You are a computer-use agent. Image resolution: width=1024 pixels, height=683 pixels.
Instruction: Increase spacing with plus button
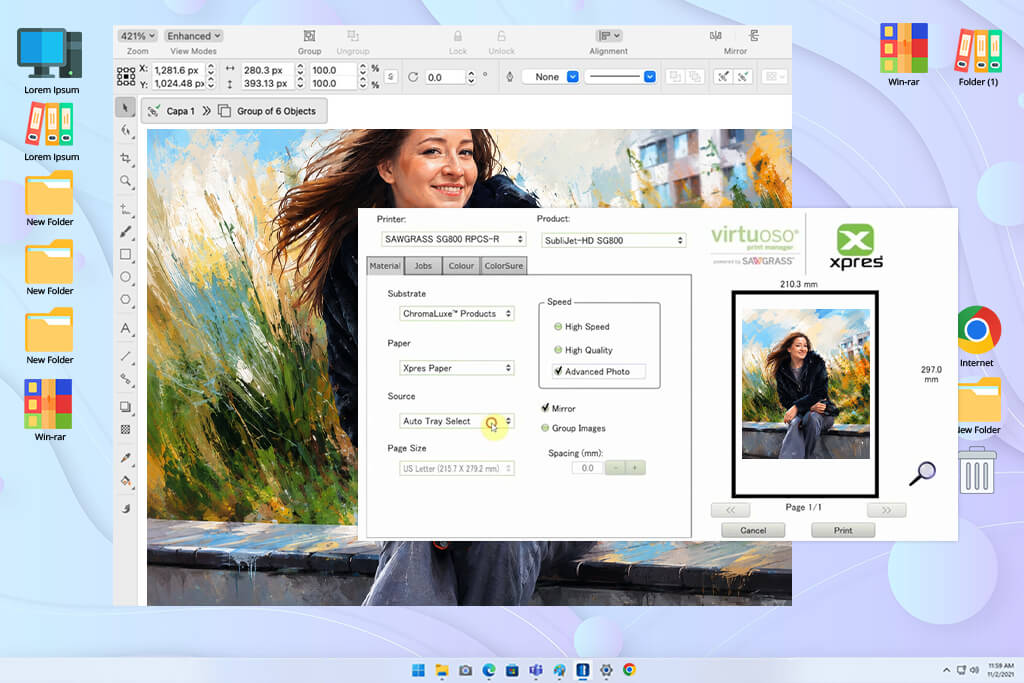635,468
